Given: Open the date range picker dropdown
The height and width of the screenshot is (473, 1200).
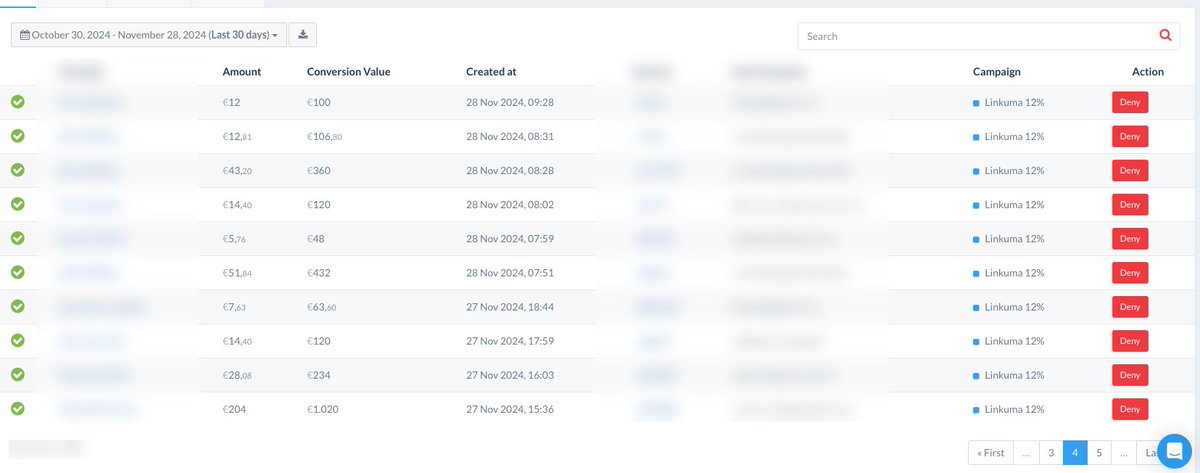Looking at the screenshot, I should 149,35.
